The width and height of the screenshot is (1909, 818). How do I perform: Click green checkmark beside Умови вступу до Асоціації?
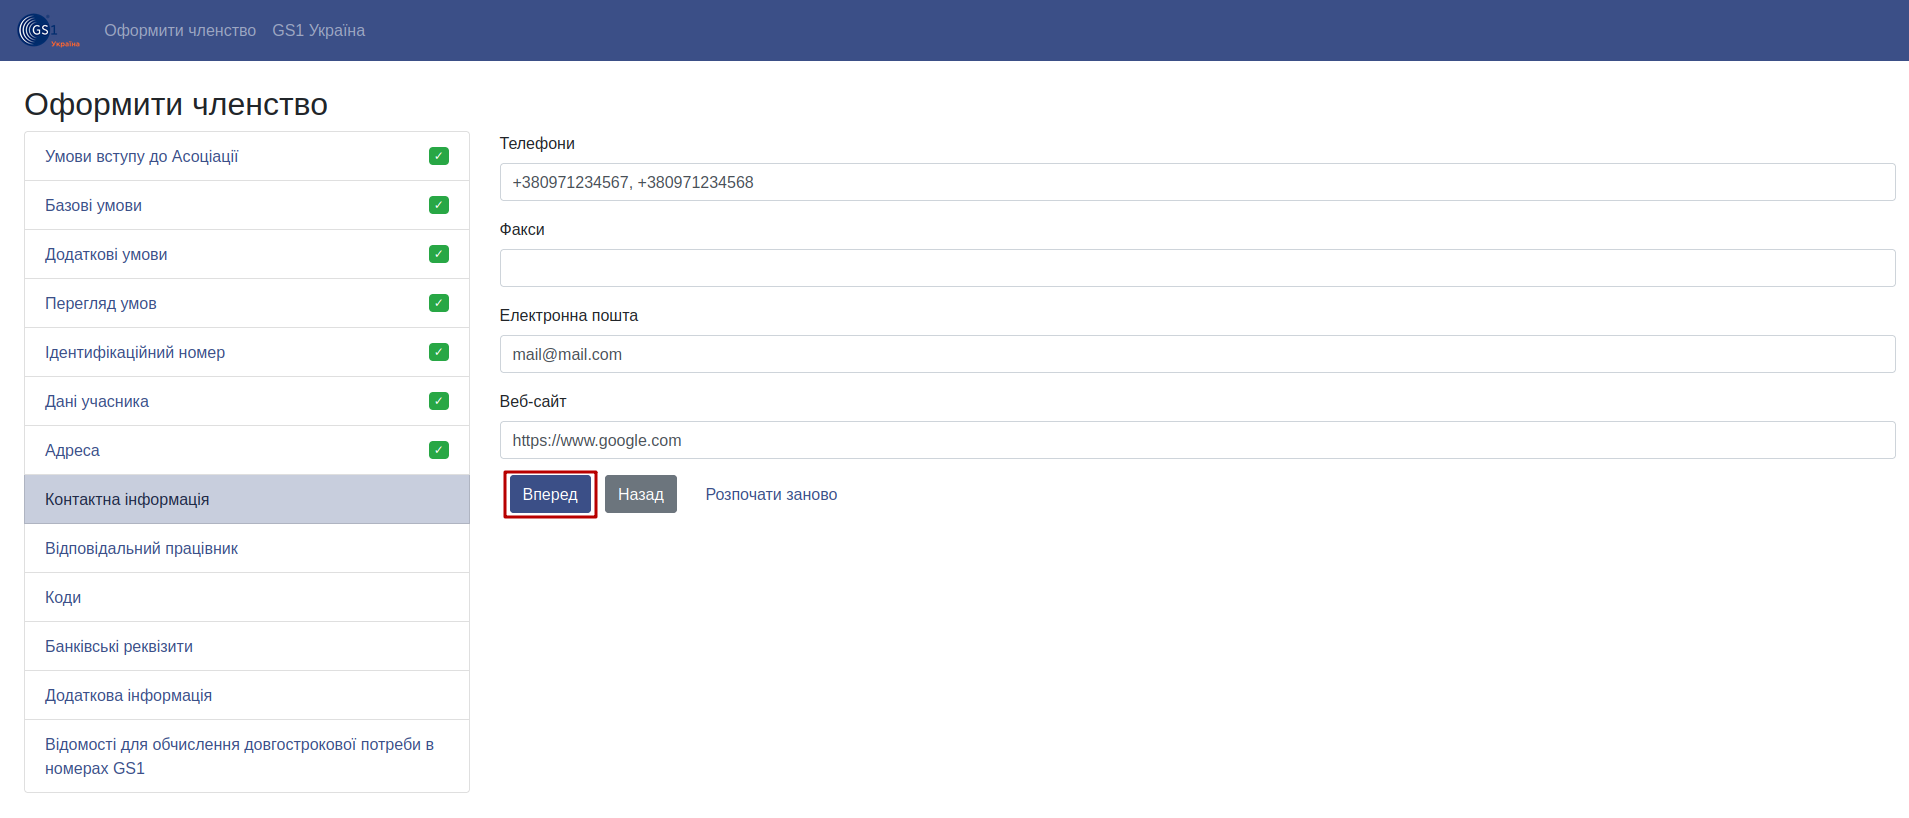click(x=439, y=156)
